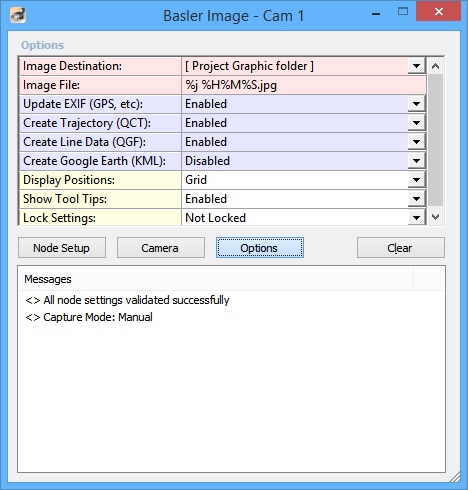Click the 'Image Destination:' label
The width and height of the screenshot is (468, 490).
[72, 66]
